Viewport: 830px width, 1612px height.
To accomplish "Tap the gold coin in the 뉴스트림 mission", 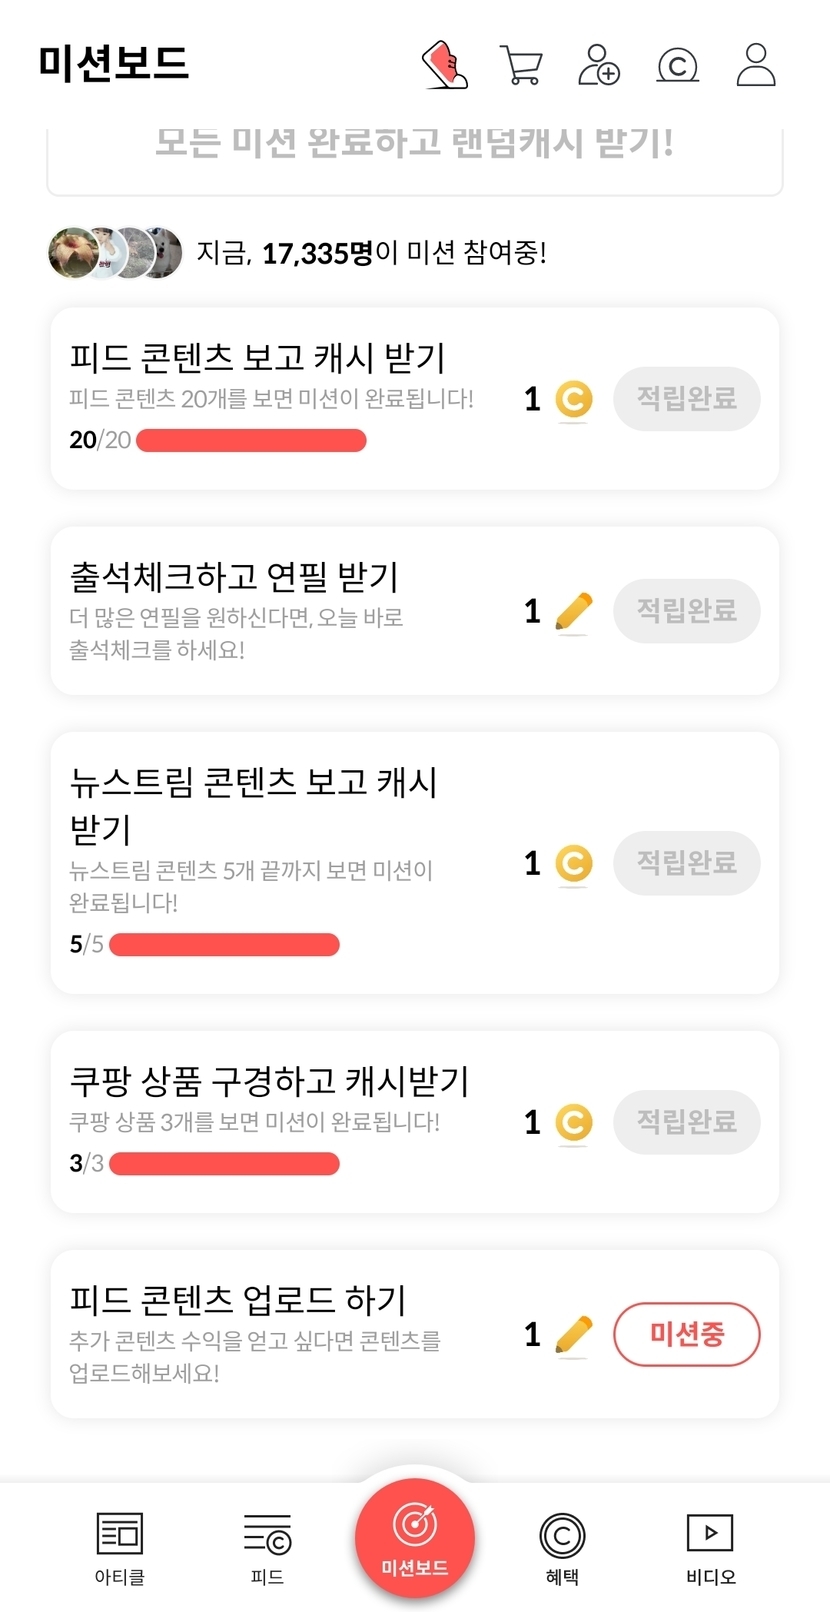I will click(x=573, y=863).
